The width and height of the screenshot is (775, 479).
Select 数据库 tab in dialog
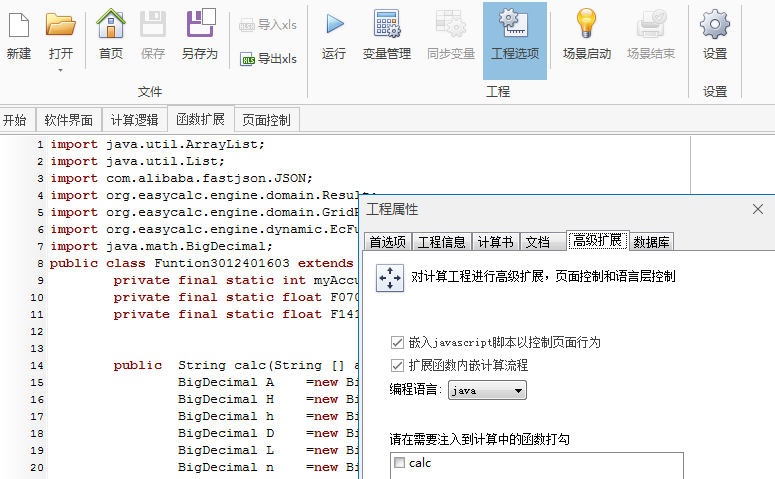652,241
